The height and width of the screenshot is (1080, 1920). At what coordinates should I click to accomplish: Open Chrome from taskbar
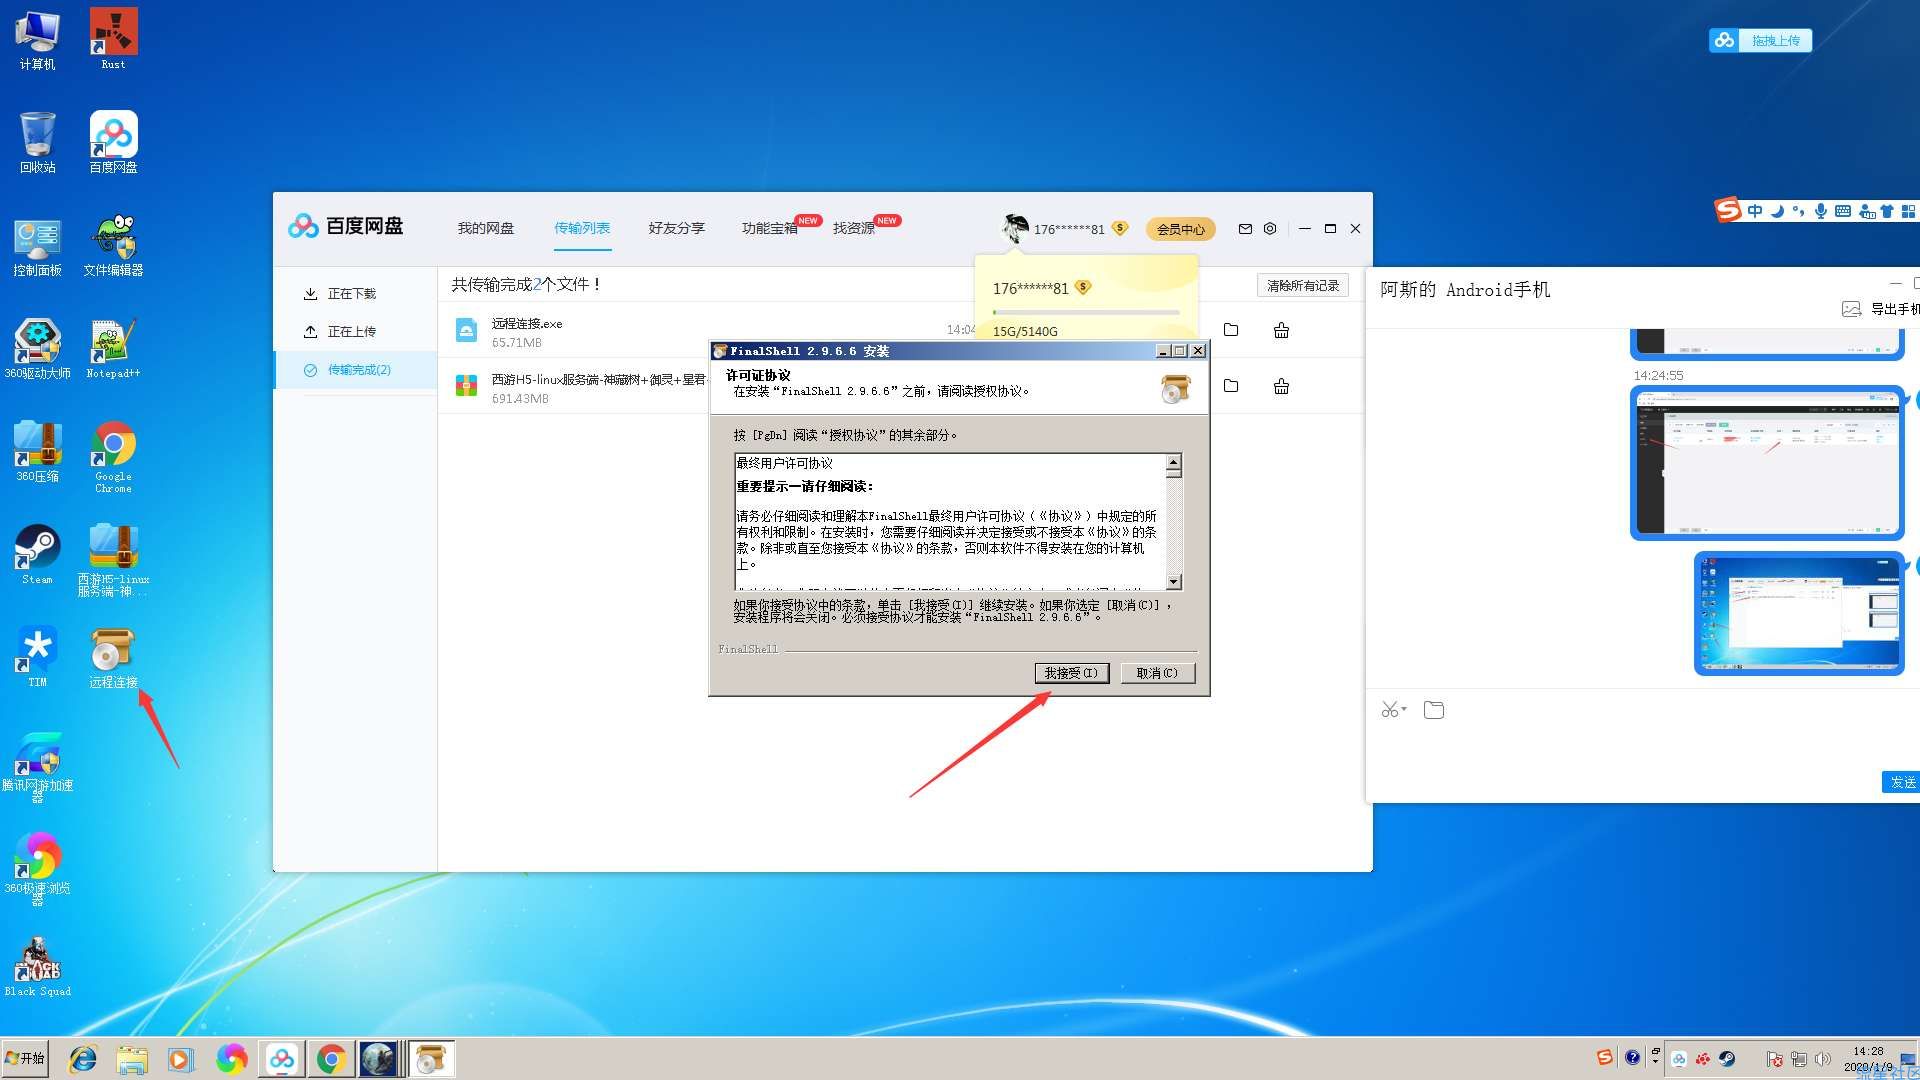click(x=331, y=1059)
